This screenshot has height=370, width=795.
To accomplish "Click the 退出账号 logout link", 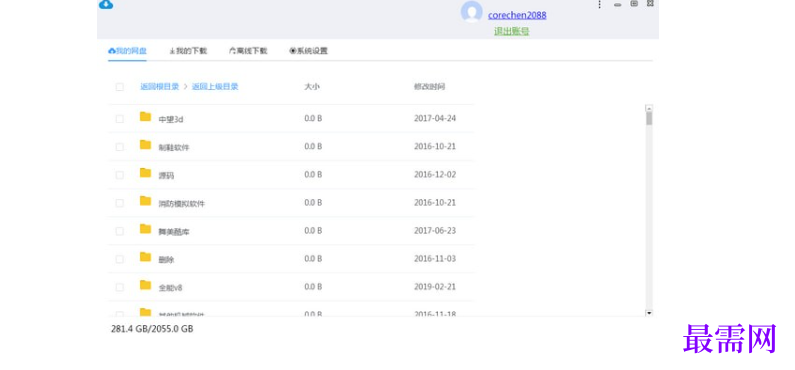I will [512, 31].
